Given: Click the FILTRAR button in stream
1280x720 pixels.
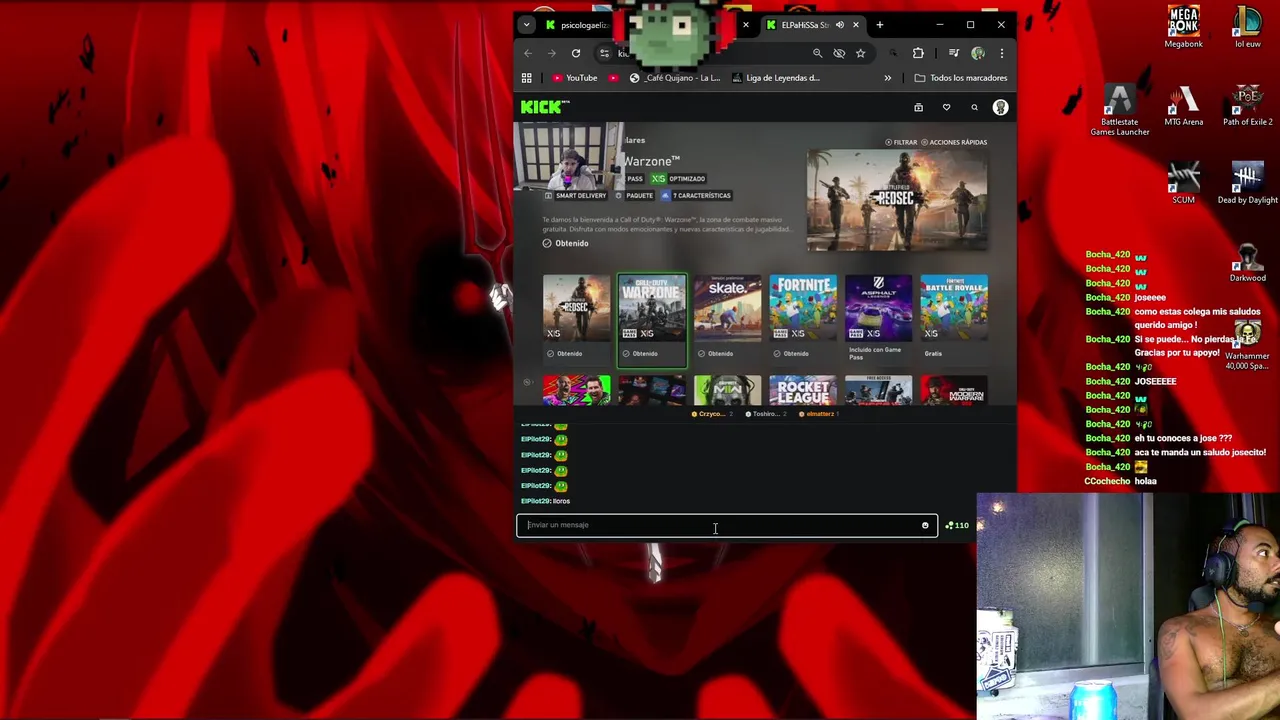Looking at the screenshot, I should coord(901,142).
